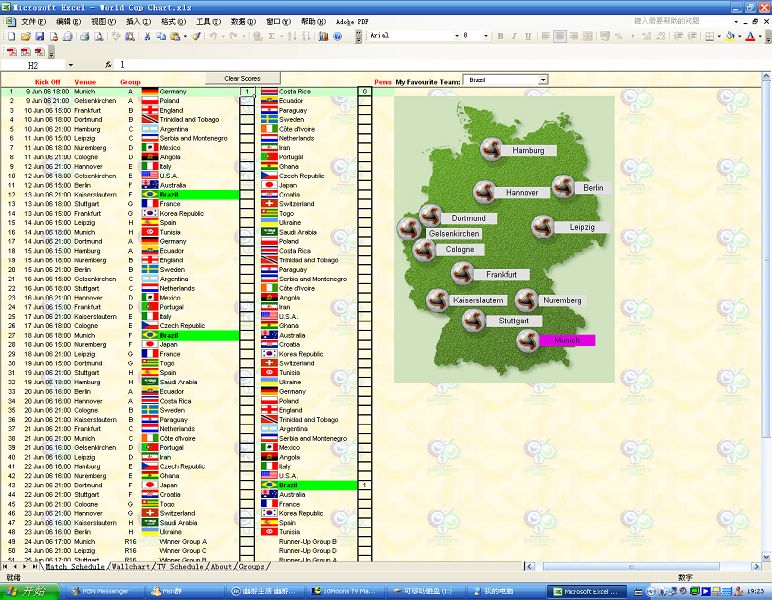Click the Munich venue label on map
Image resolution: width=772 pixels, height=600 pixels.
tap(567, 340)
